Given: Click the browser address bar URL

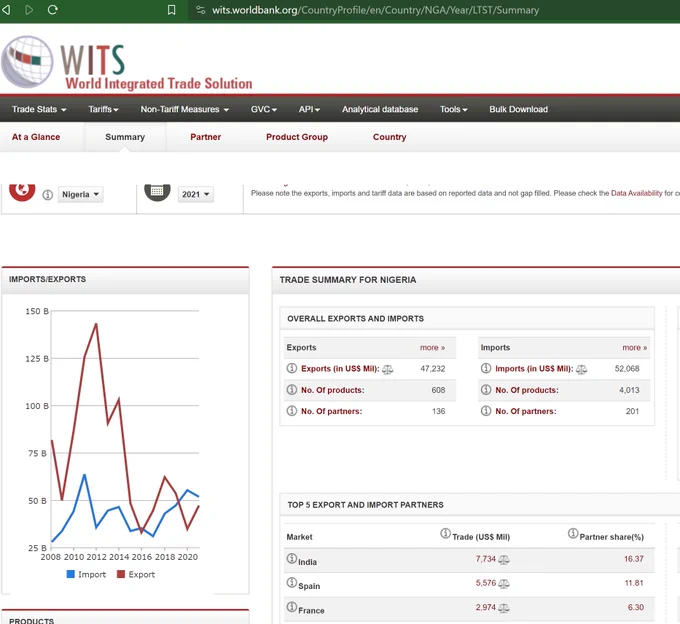Looking at the screenshot, I should coord(376,10).
